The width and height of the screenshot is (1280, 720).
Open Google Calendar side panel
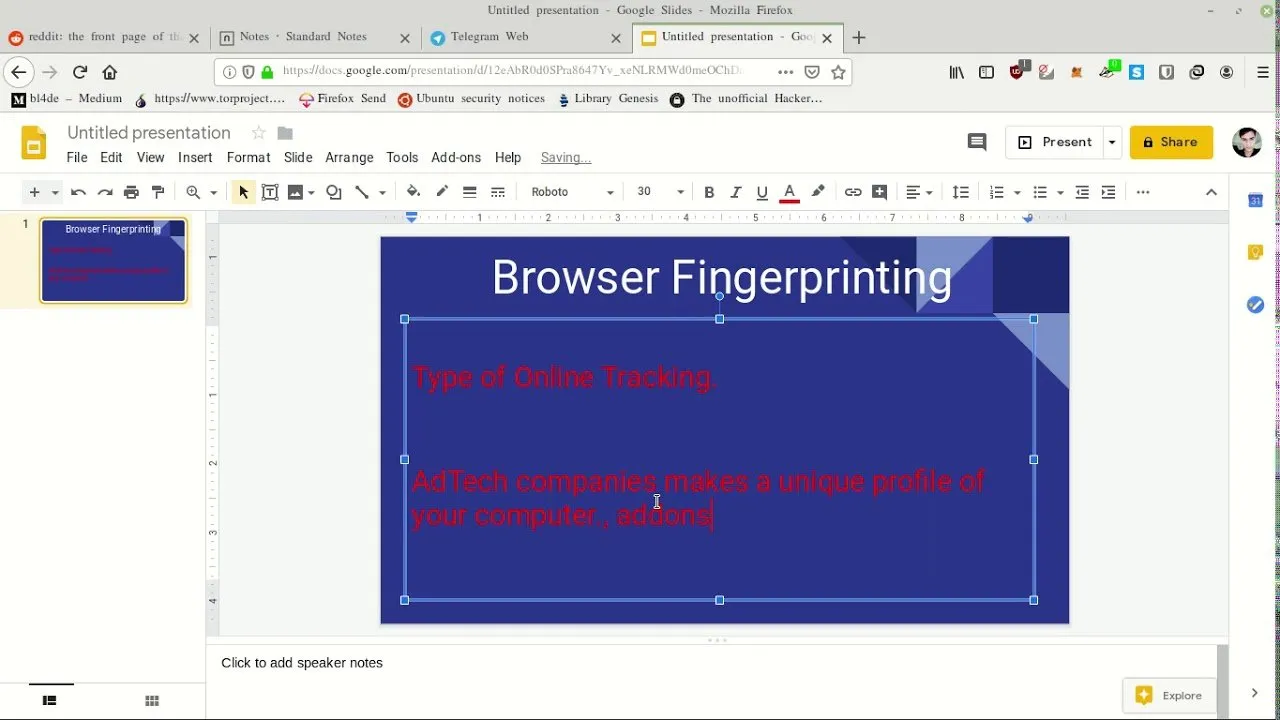coord(1255,201)
